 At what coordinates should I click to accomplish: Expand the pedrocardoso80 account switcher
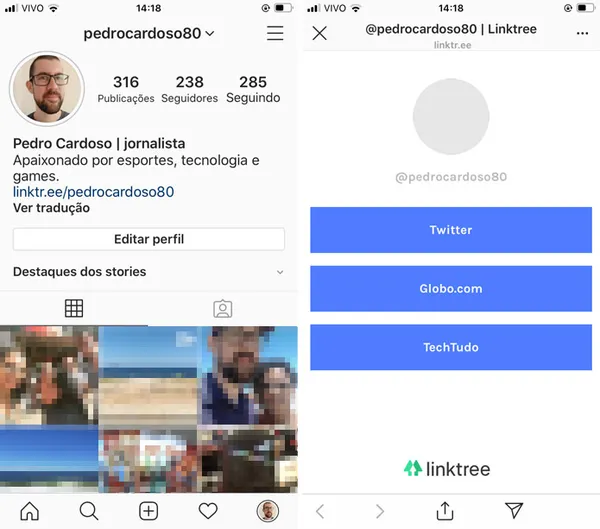pos(149,33)
